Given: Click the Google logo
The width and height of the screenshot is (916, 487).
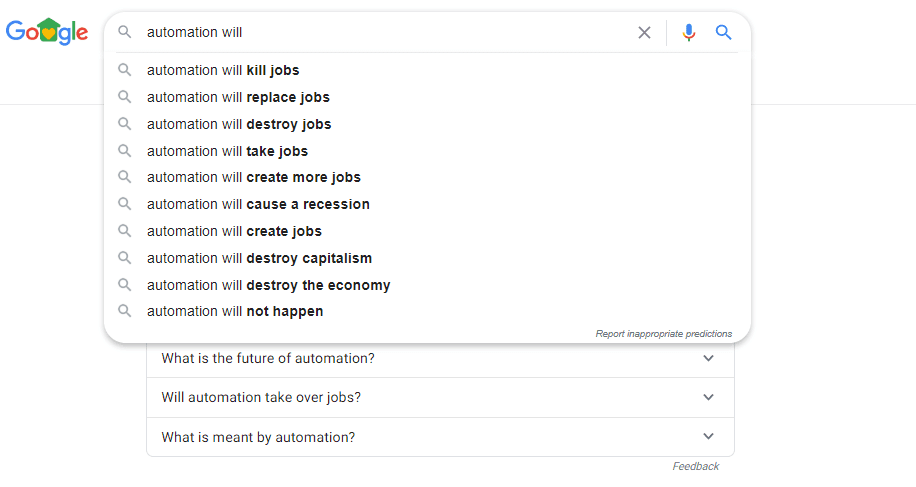Looking at the screenshot, I should coord(47,32).
